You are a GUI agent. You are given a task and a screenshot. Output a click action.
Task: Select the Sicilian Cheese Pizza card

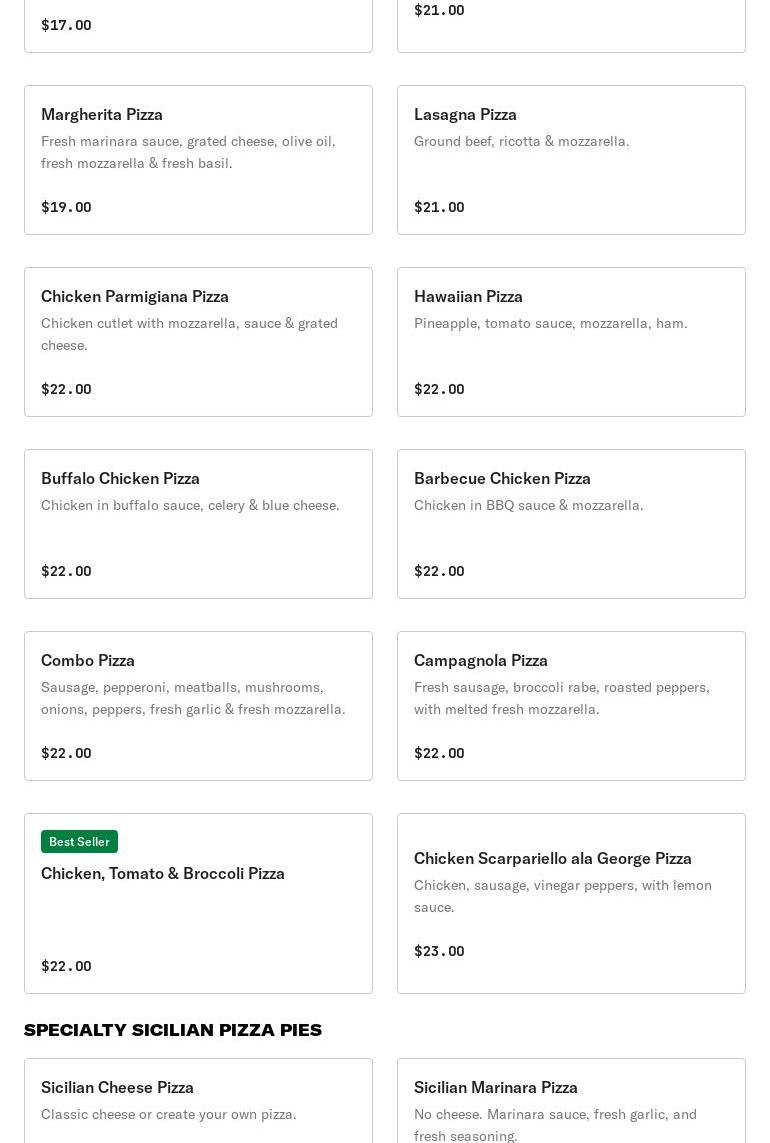point(198,1100)
